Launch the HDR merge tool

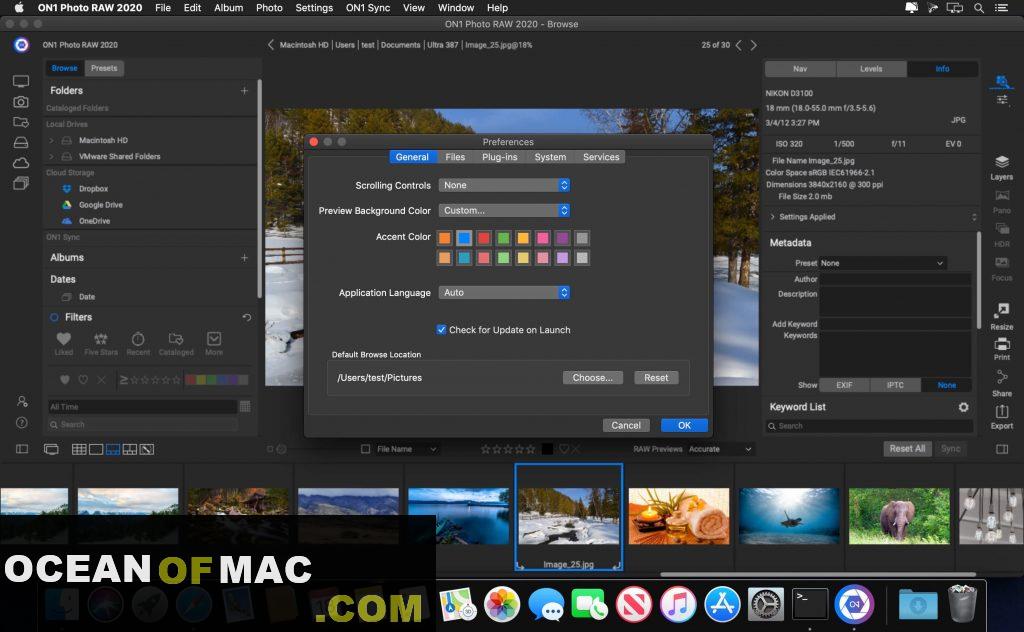coord(1001,235)
